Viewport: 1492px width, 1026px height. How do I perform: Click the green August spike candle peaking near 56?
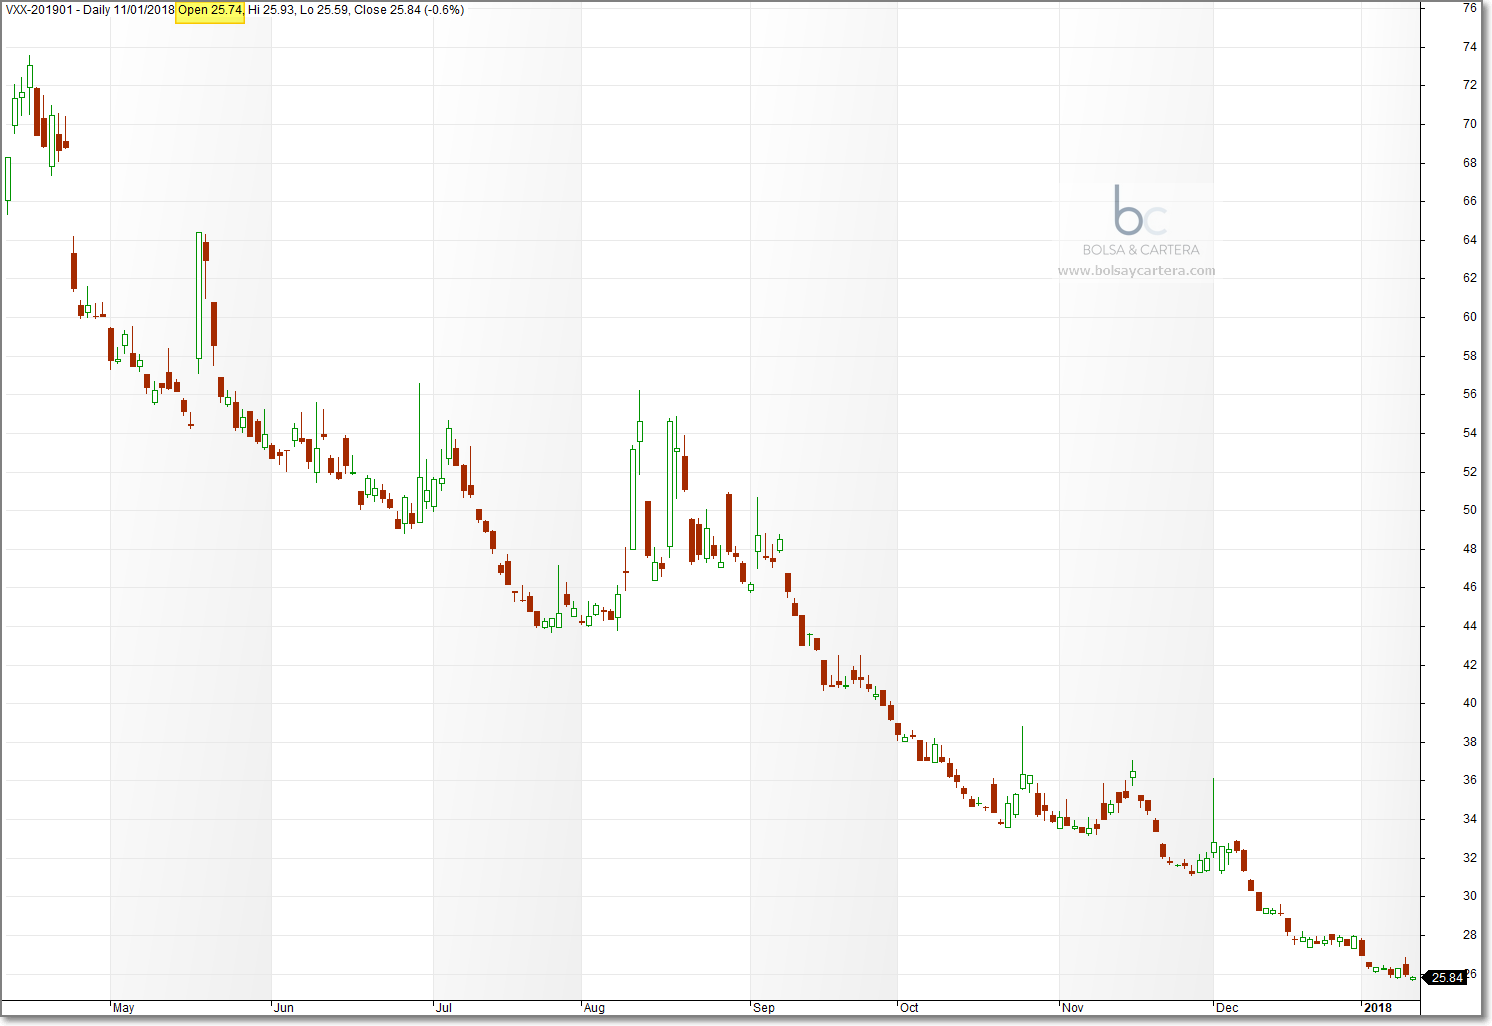640,431
